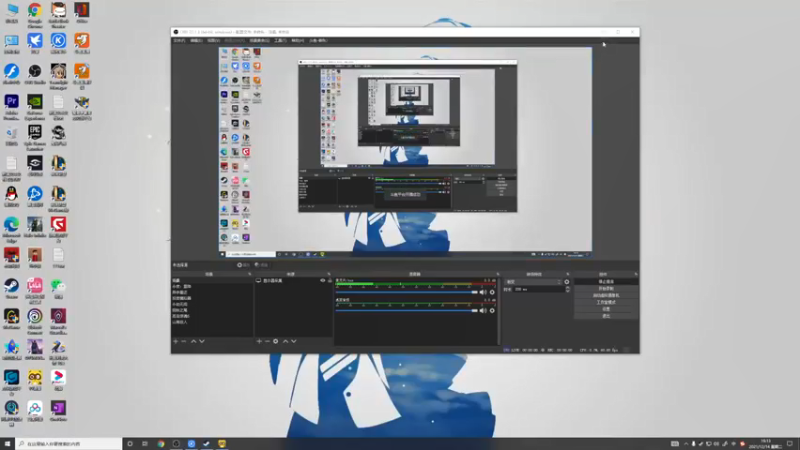
Task: Click inside the OBS preview canvas
Action: coord(405,152)
